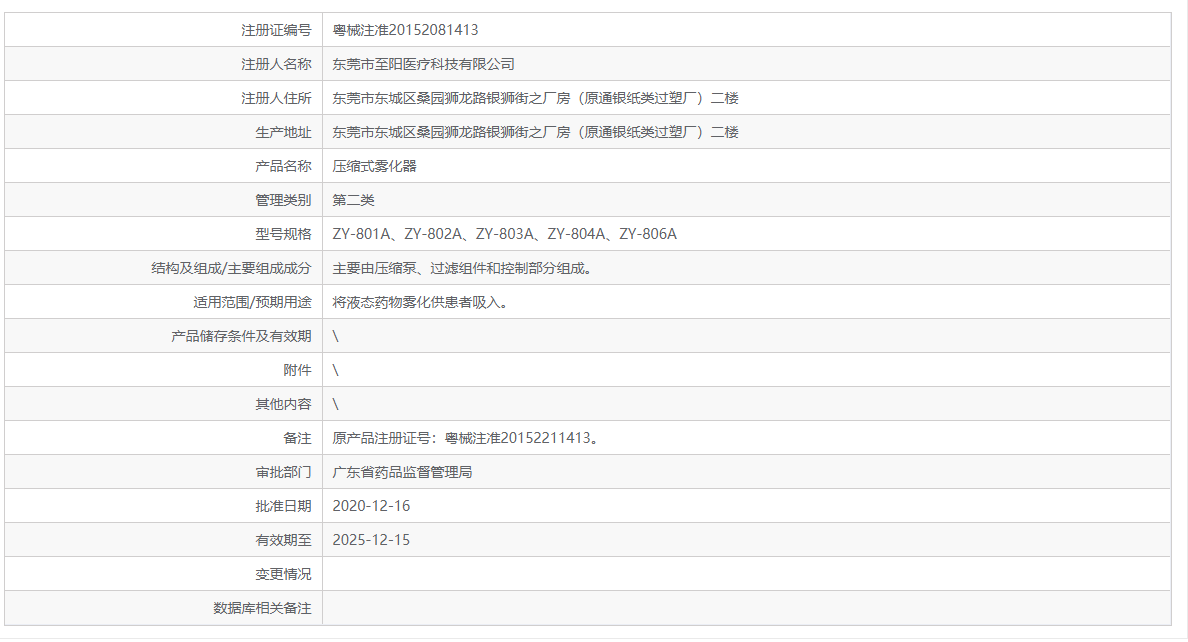
Task: Click the 附件 label
Action: 297,371
